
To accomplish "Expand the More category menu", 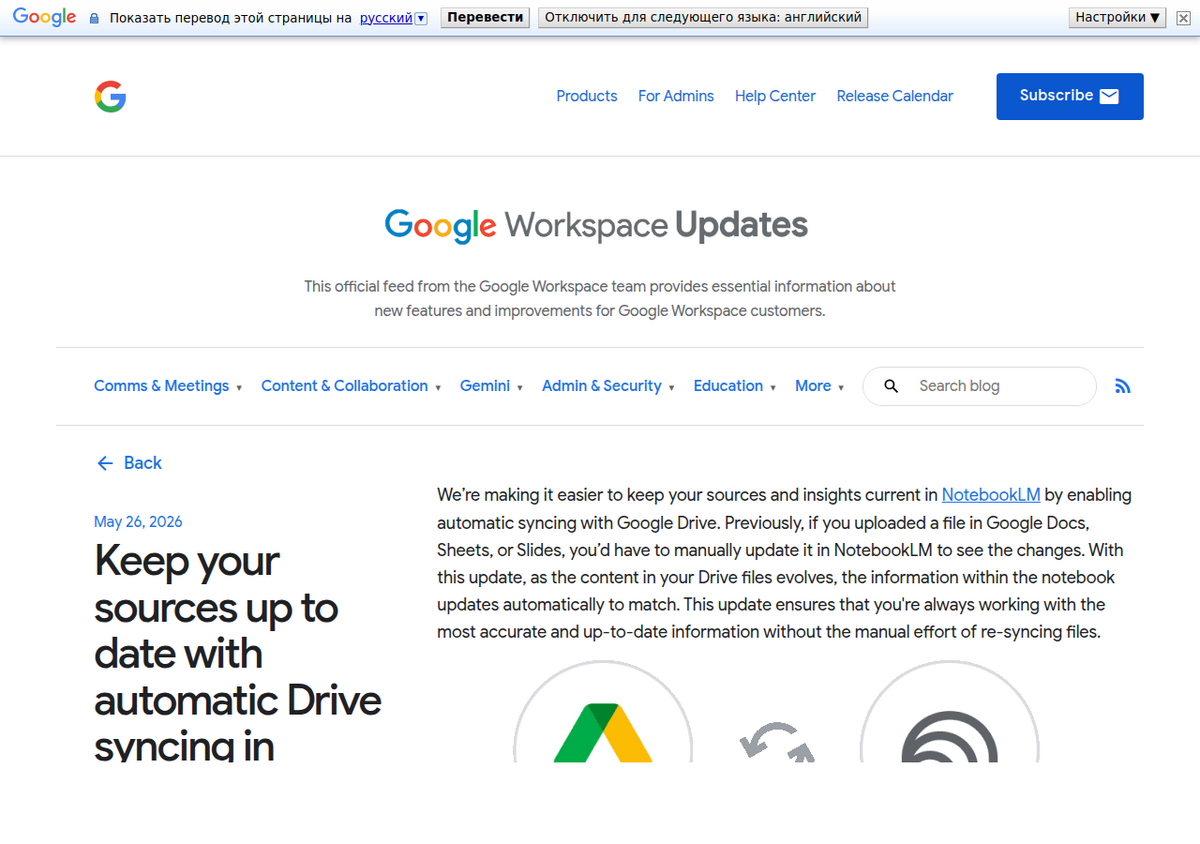I will point(820,386).
